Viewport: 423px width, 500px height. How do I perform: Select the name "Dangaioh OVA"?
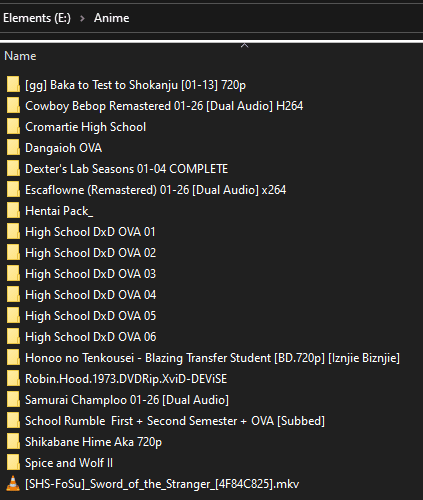(64, 148)
